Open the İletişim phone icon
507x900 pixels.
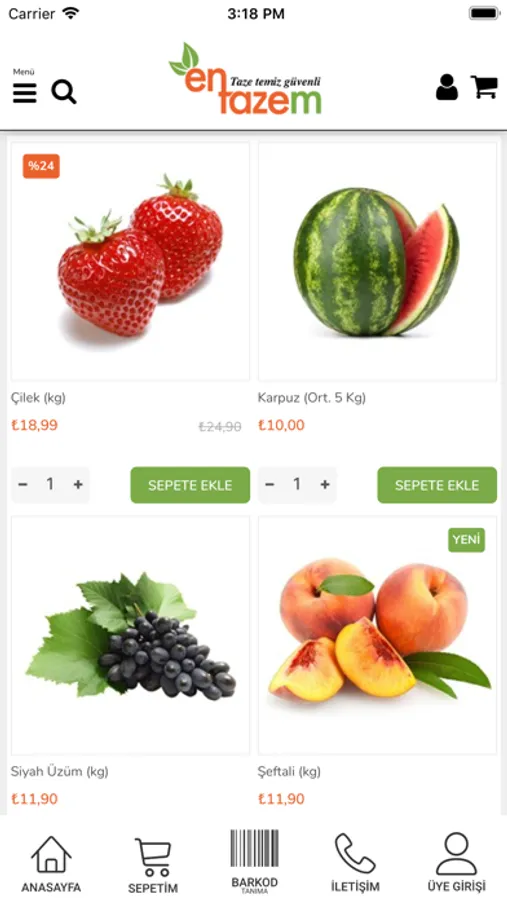pyautogui.click(x=355, y=863)
